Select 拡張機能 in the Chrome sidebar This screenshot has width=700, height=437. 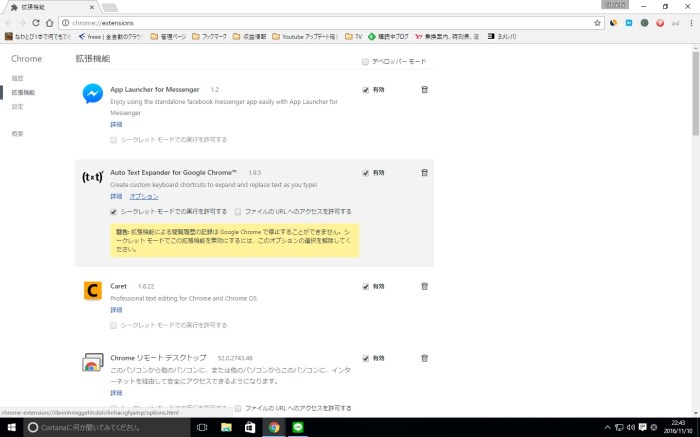tap(23, 92)
